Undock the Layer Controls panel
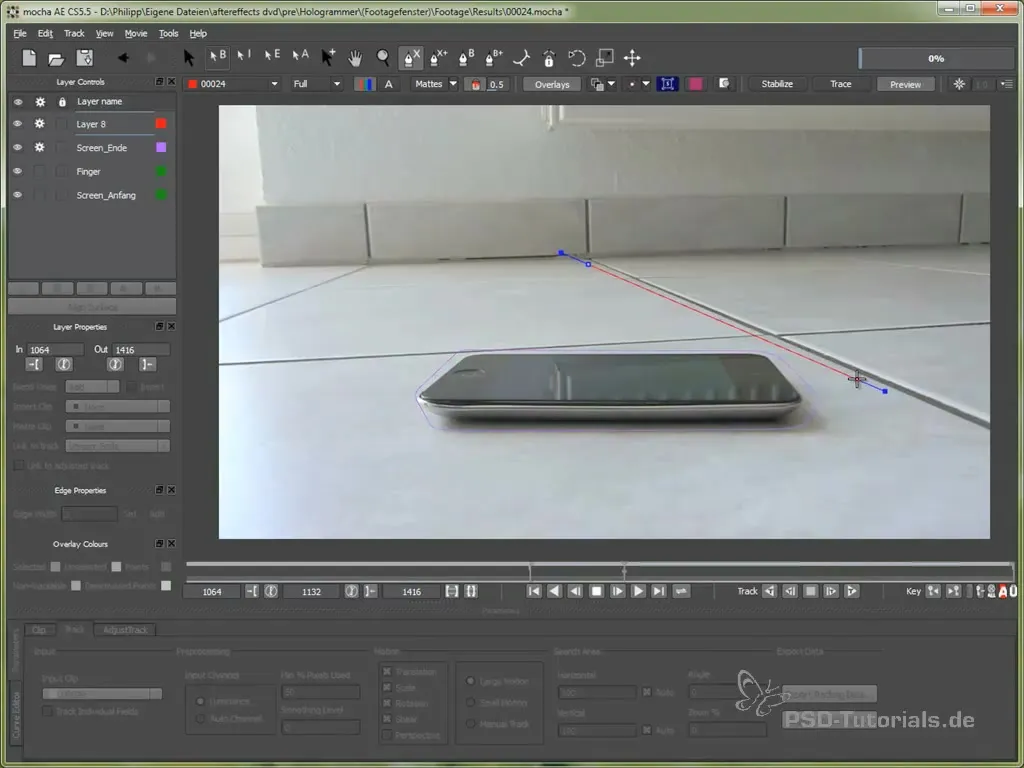This screenshot has height=768, width=1024. pyautogui.click(x=159, y=82)
